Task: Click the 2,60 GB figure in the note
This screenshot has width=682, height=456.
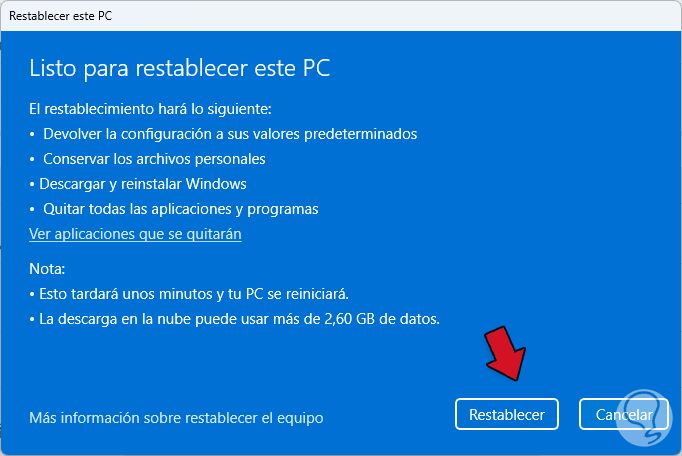Action: (x=367, y=319)
